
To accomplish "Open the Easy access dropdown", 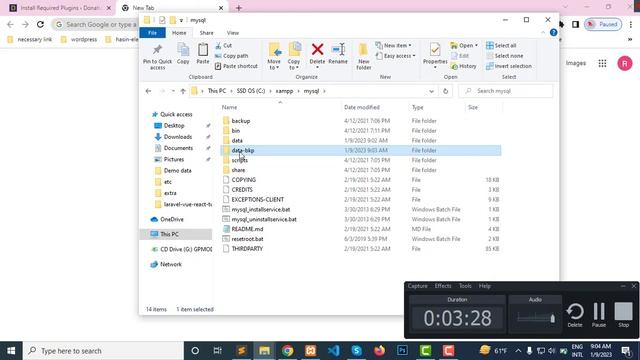I will coord(395,56).
